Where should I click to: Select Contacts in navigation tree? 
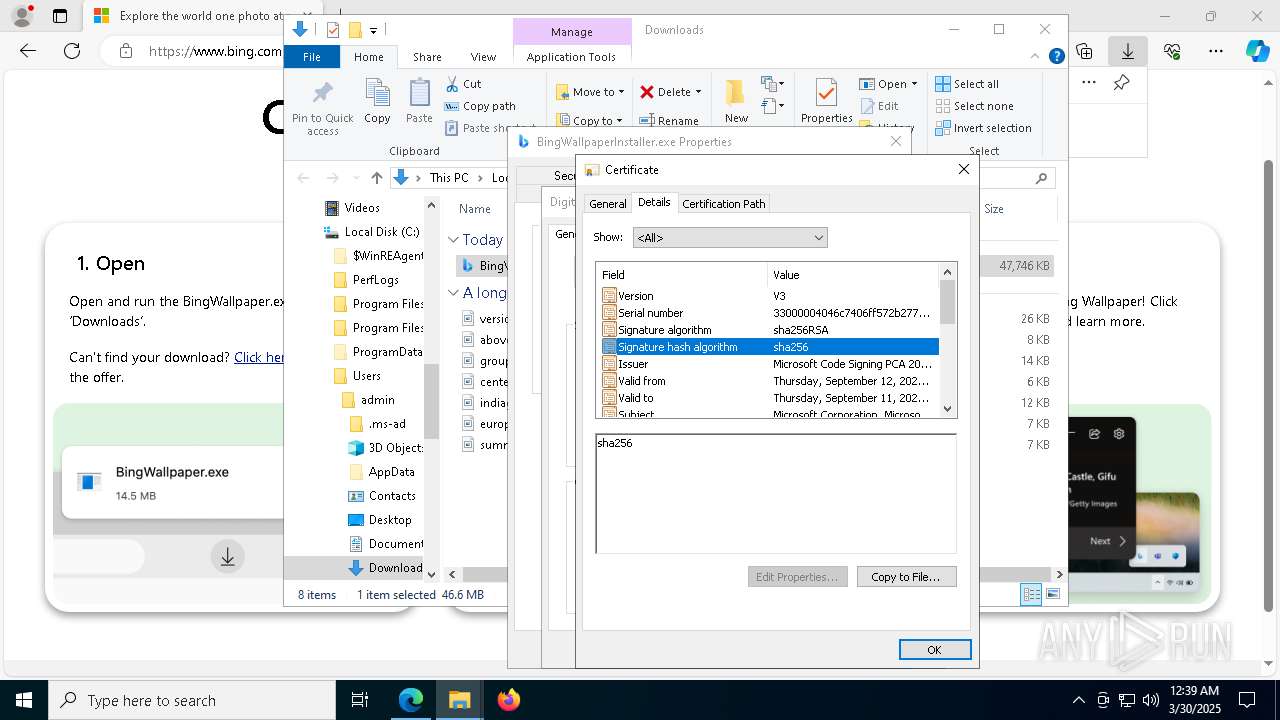coord(381,496)
